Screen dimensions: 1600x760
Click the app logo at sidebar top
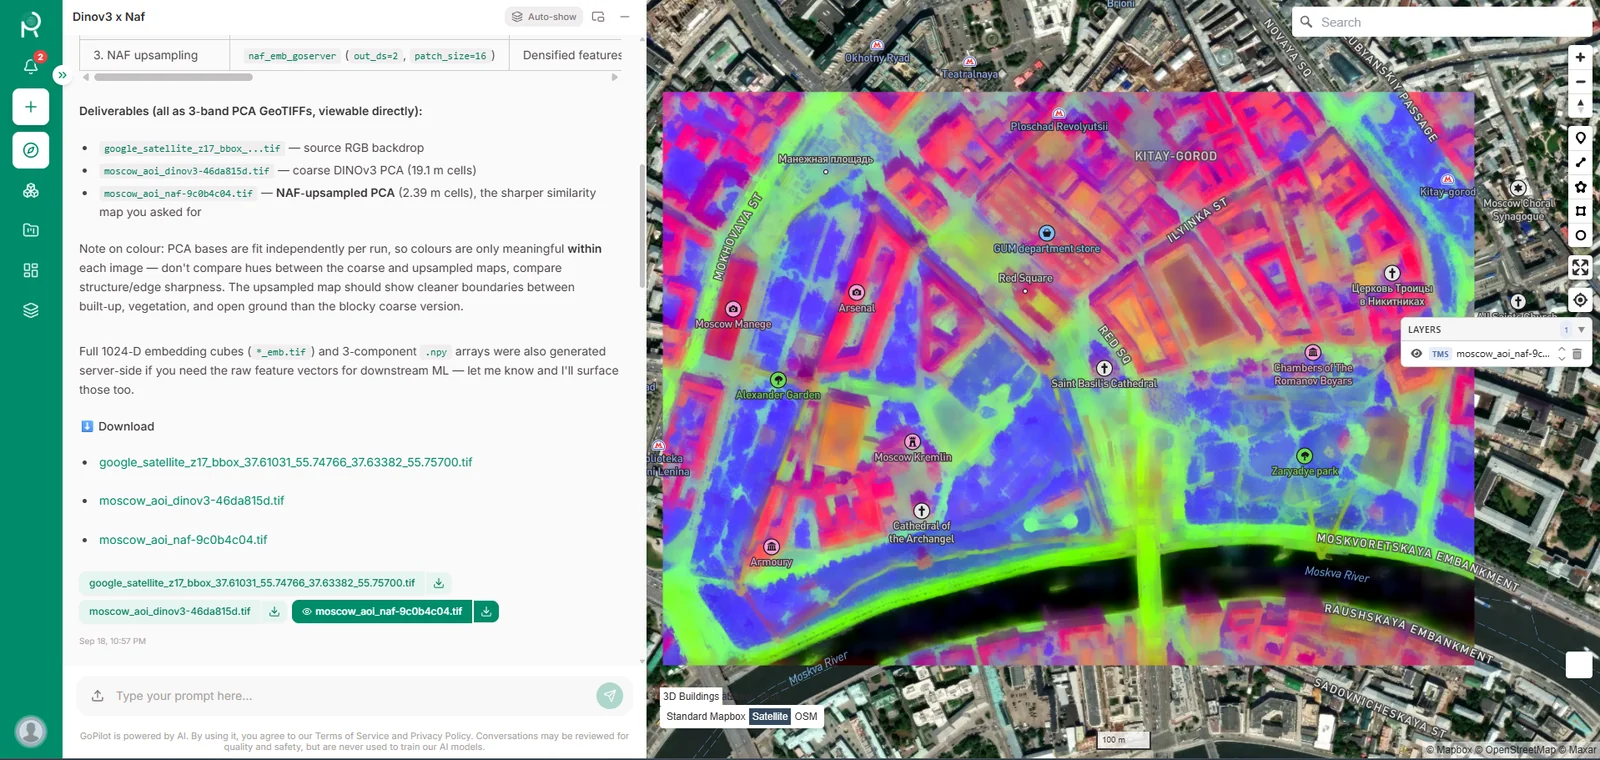(31, 24)
